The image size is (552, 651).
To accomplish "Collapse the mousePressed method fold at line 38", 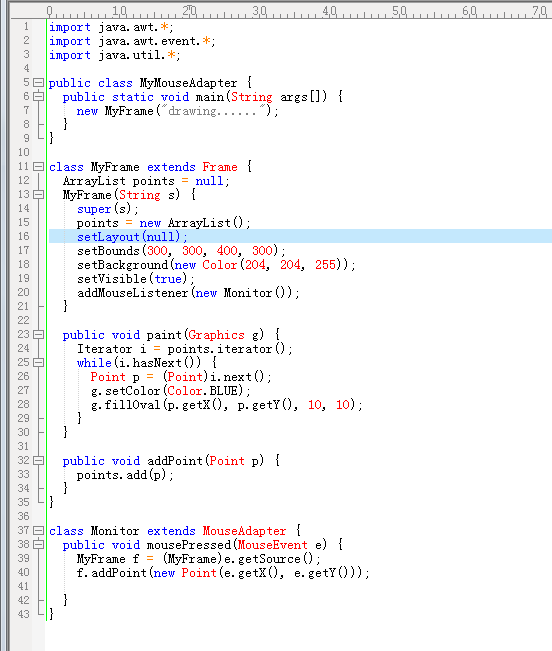I will pyautogui.click(x=38, y=545).
